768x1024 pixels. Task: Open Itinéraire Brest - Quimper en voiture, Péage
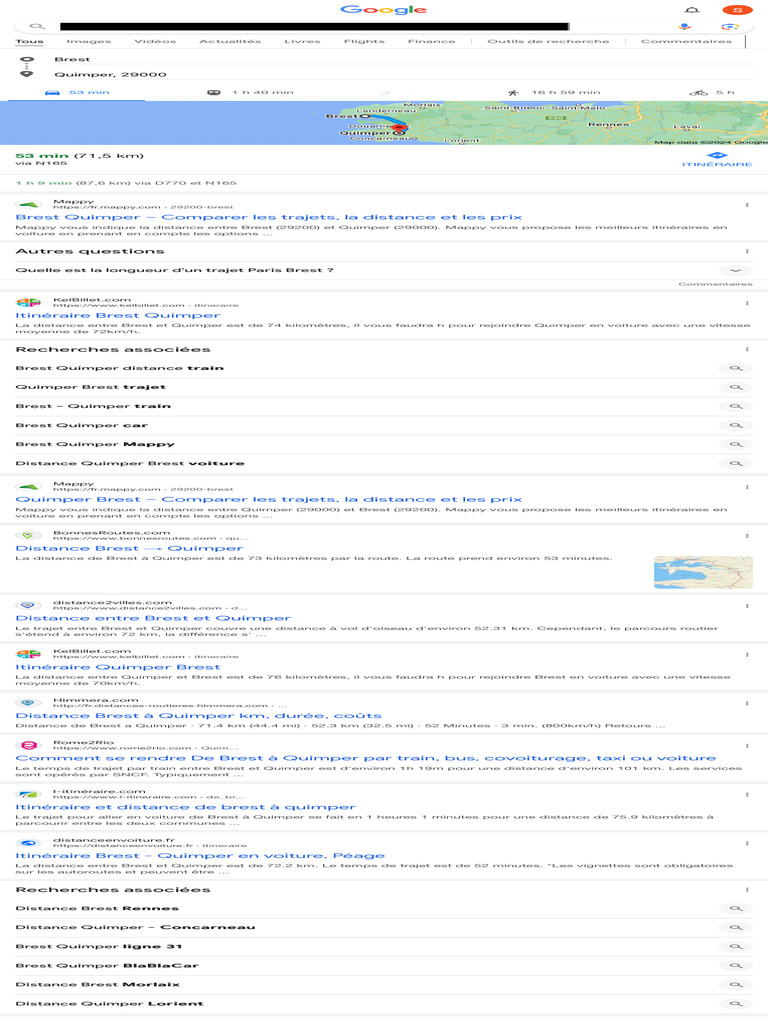(x=200, y=856)
